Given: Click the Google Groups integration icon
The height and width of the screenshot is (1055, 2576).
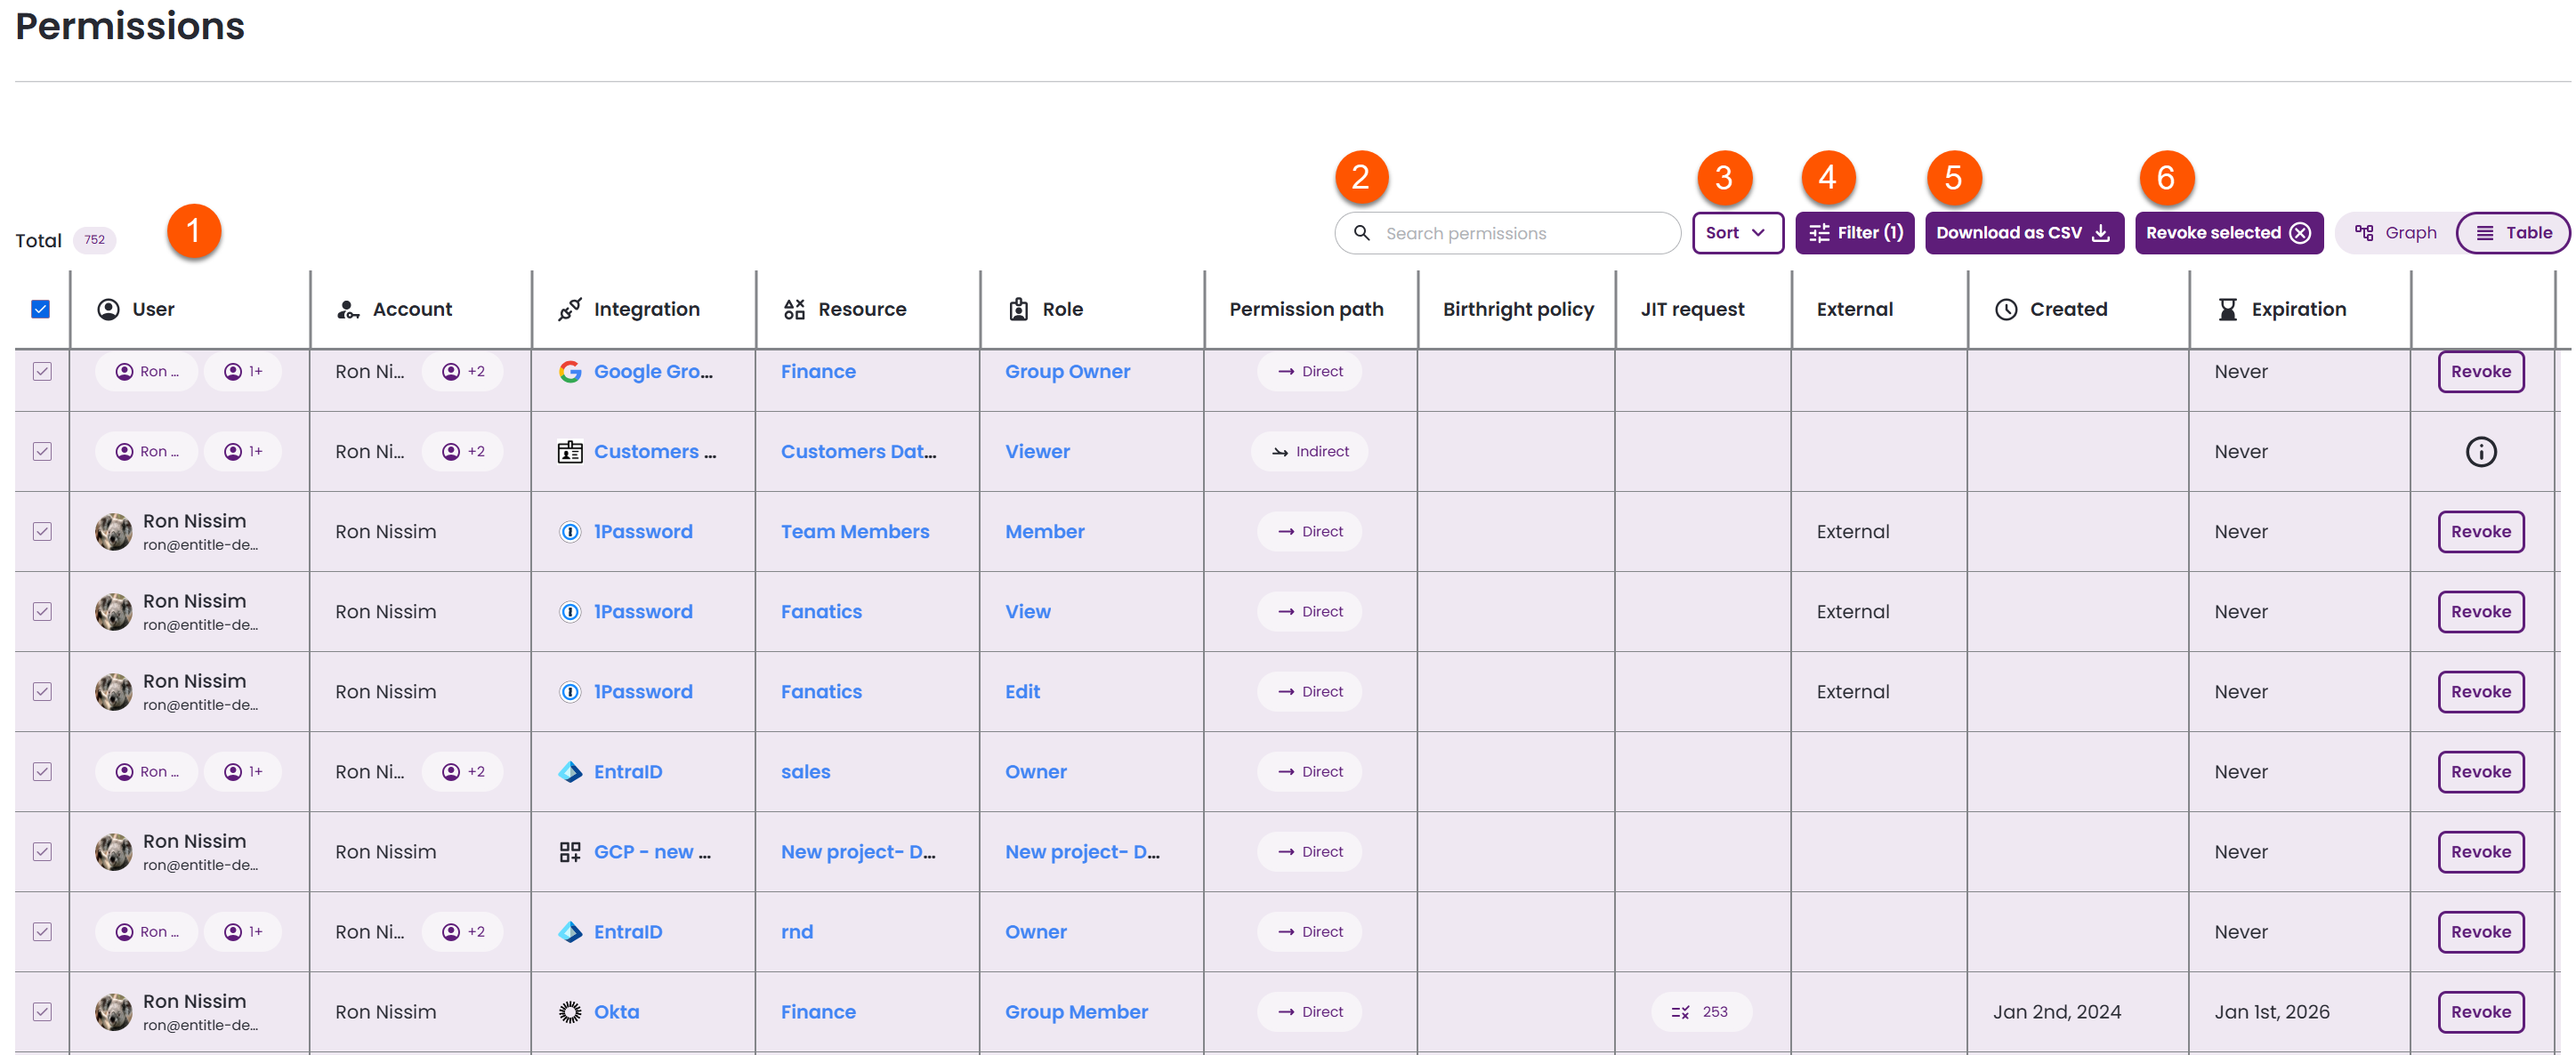Looking at the screenshot, I should click(570, 372).
